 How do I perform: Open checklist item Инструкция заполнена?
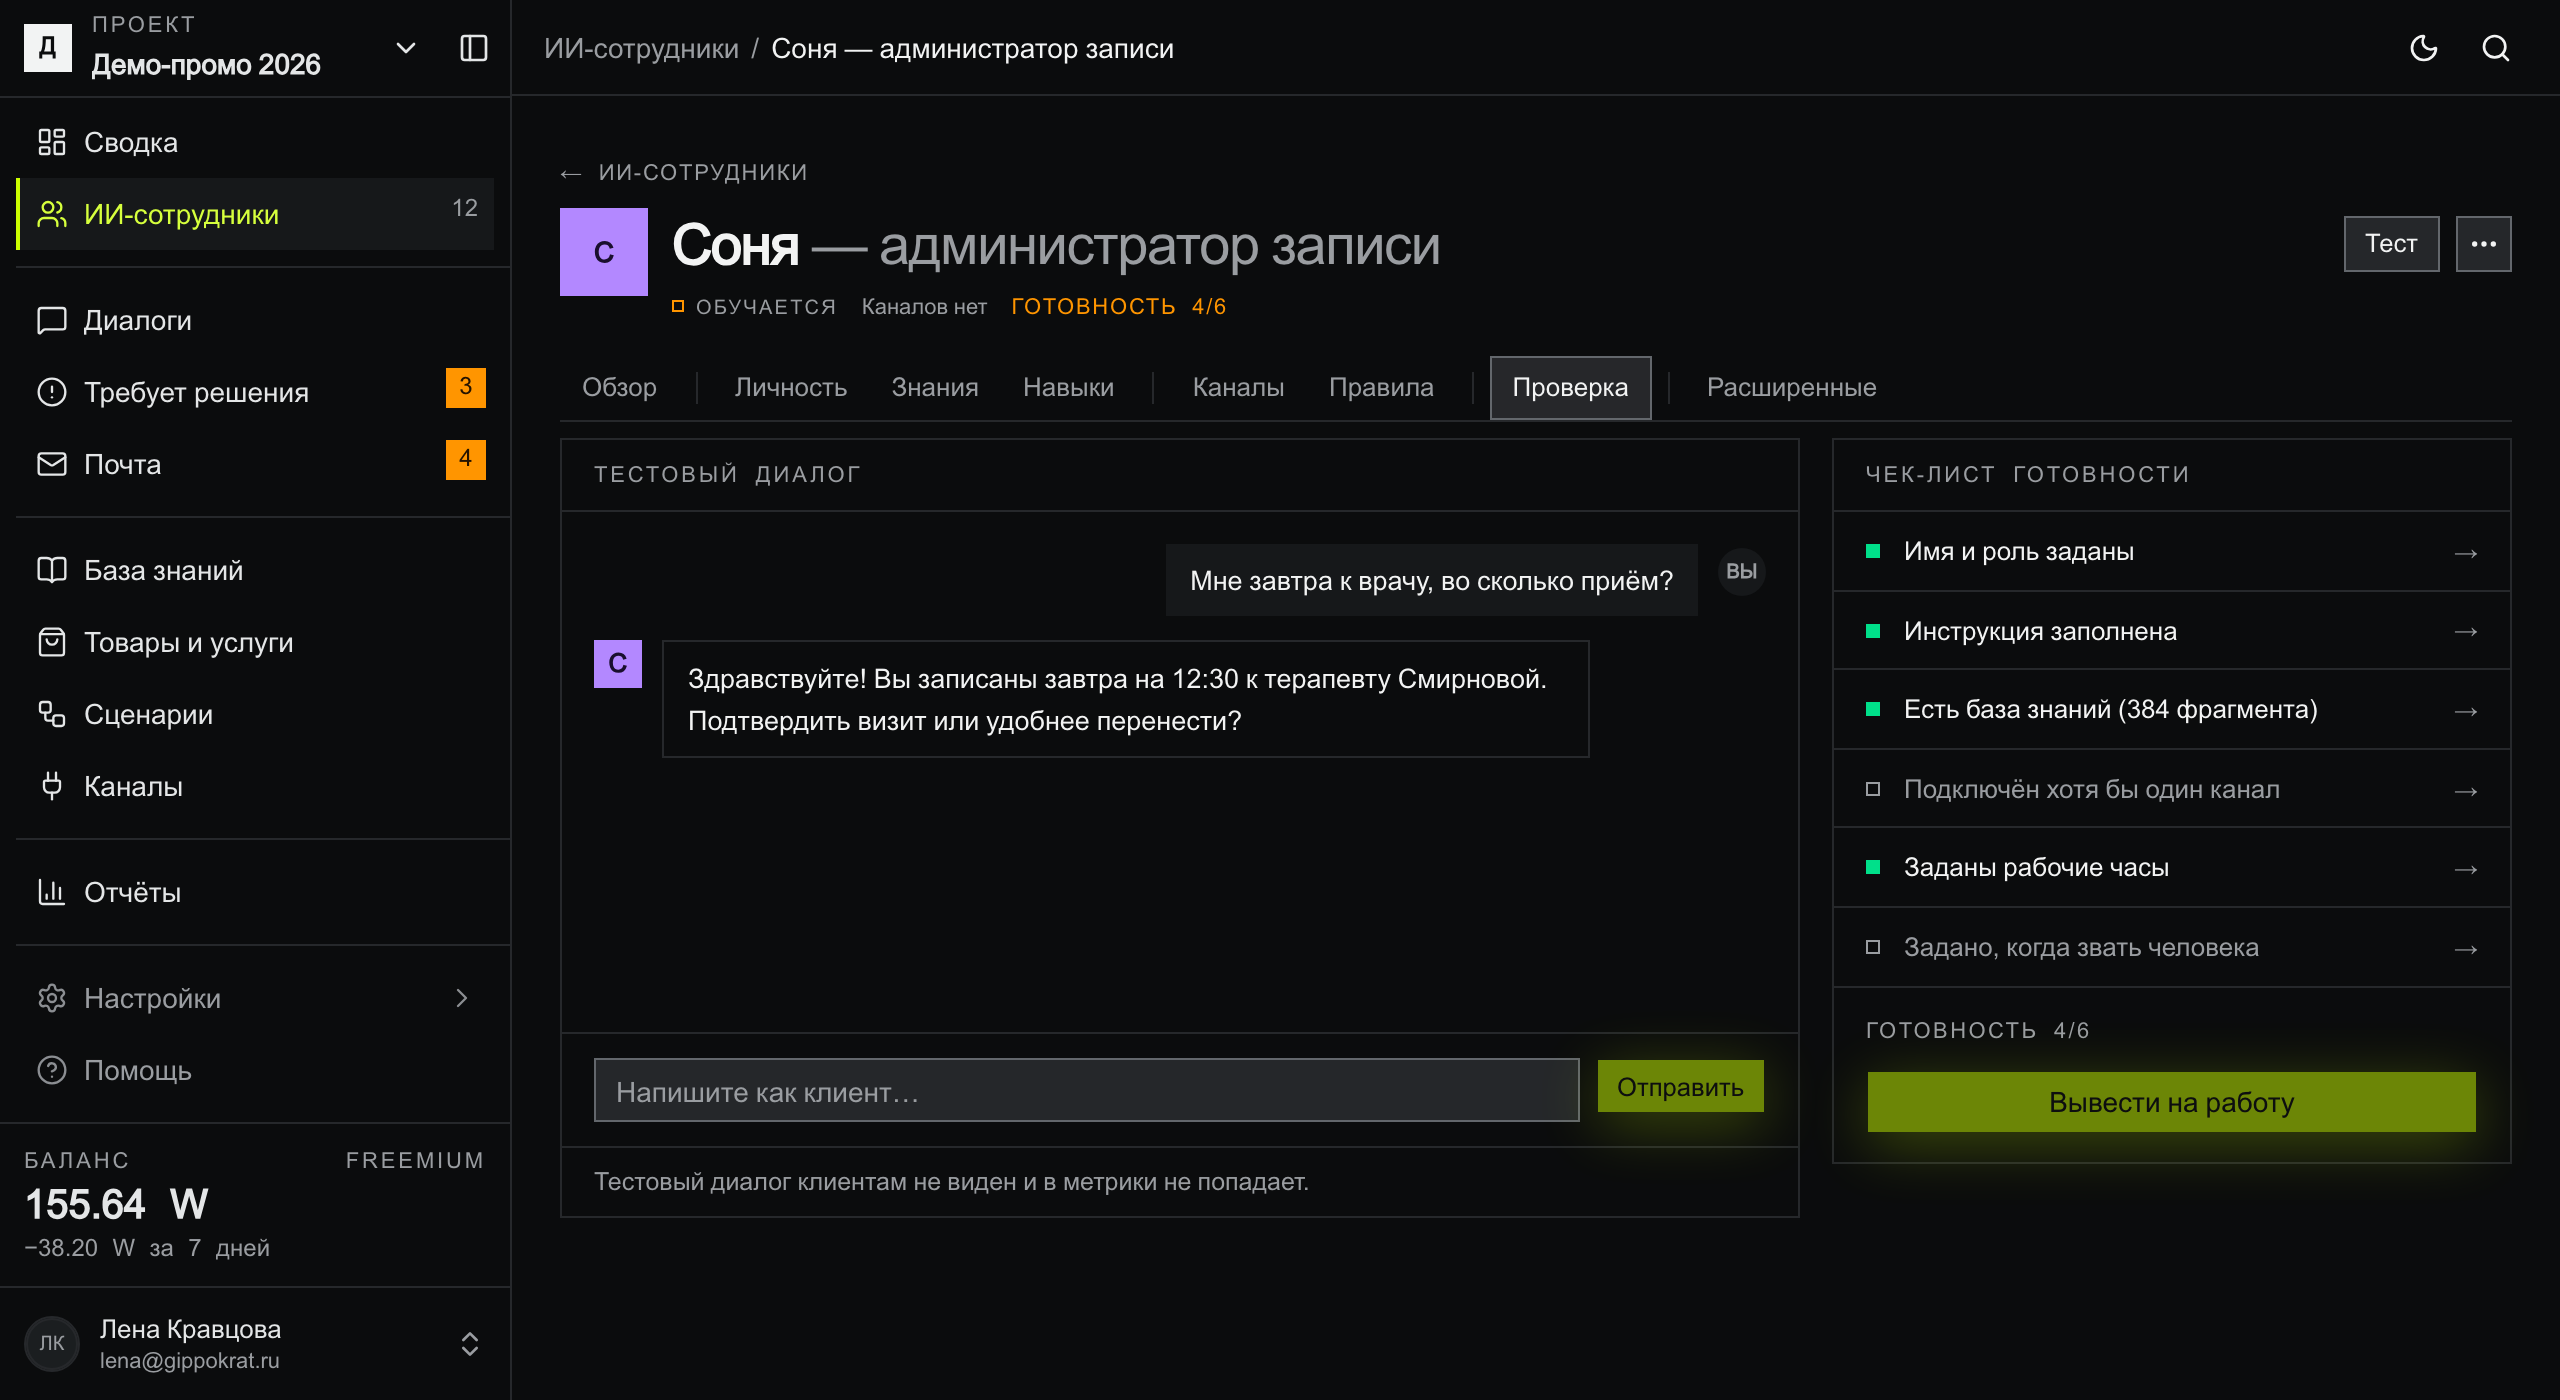click(x=2171, y=631)
